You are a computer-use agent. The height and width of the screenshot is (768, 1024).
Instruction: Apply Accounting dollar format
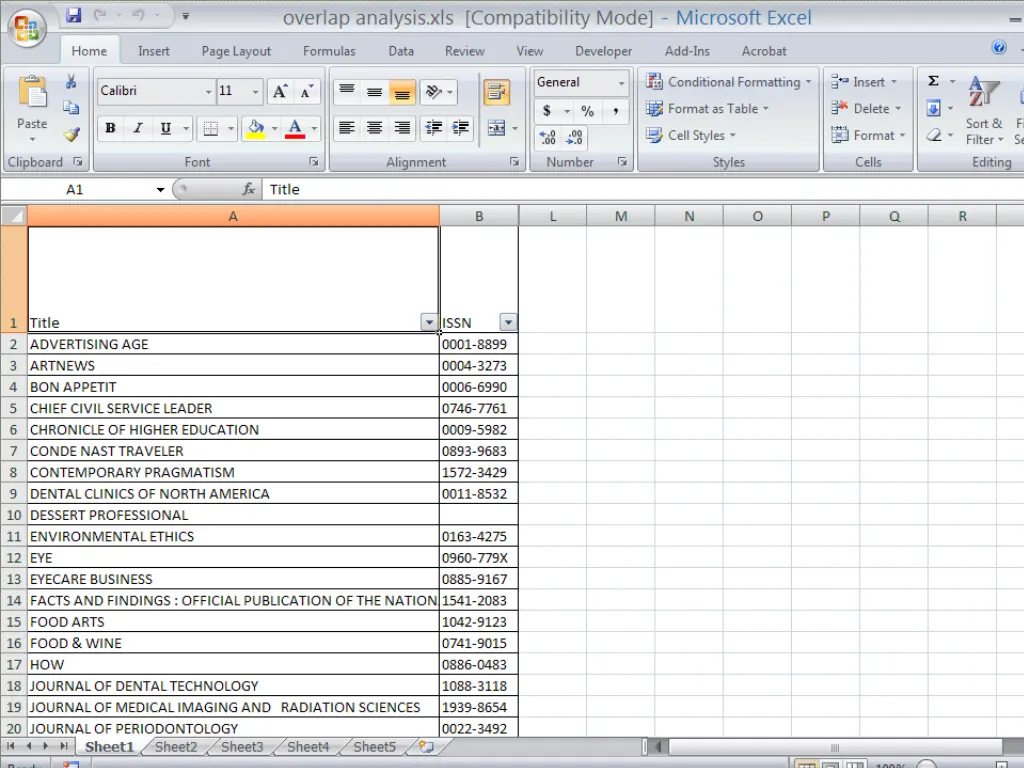pyautogui.click(x=547, y=111)
